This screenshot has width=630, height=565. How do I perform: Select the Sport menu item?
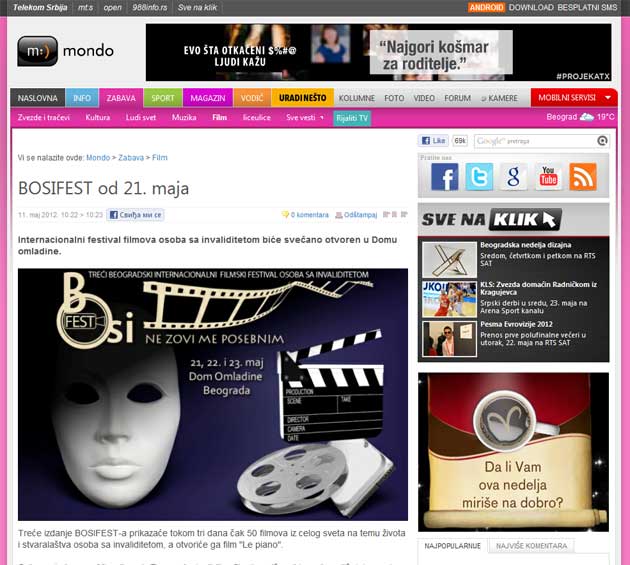(162, 98)
